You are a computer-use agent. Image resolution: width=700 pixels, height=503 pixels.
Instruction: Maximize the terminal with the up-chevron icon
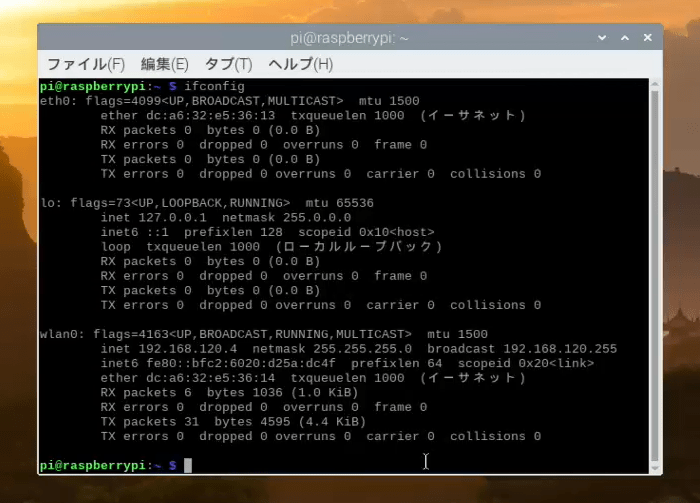[x=625, y=38]
